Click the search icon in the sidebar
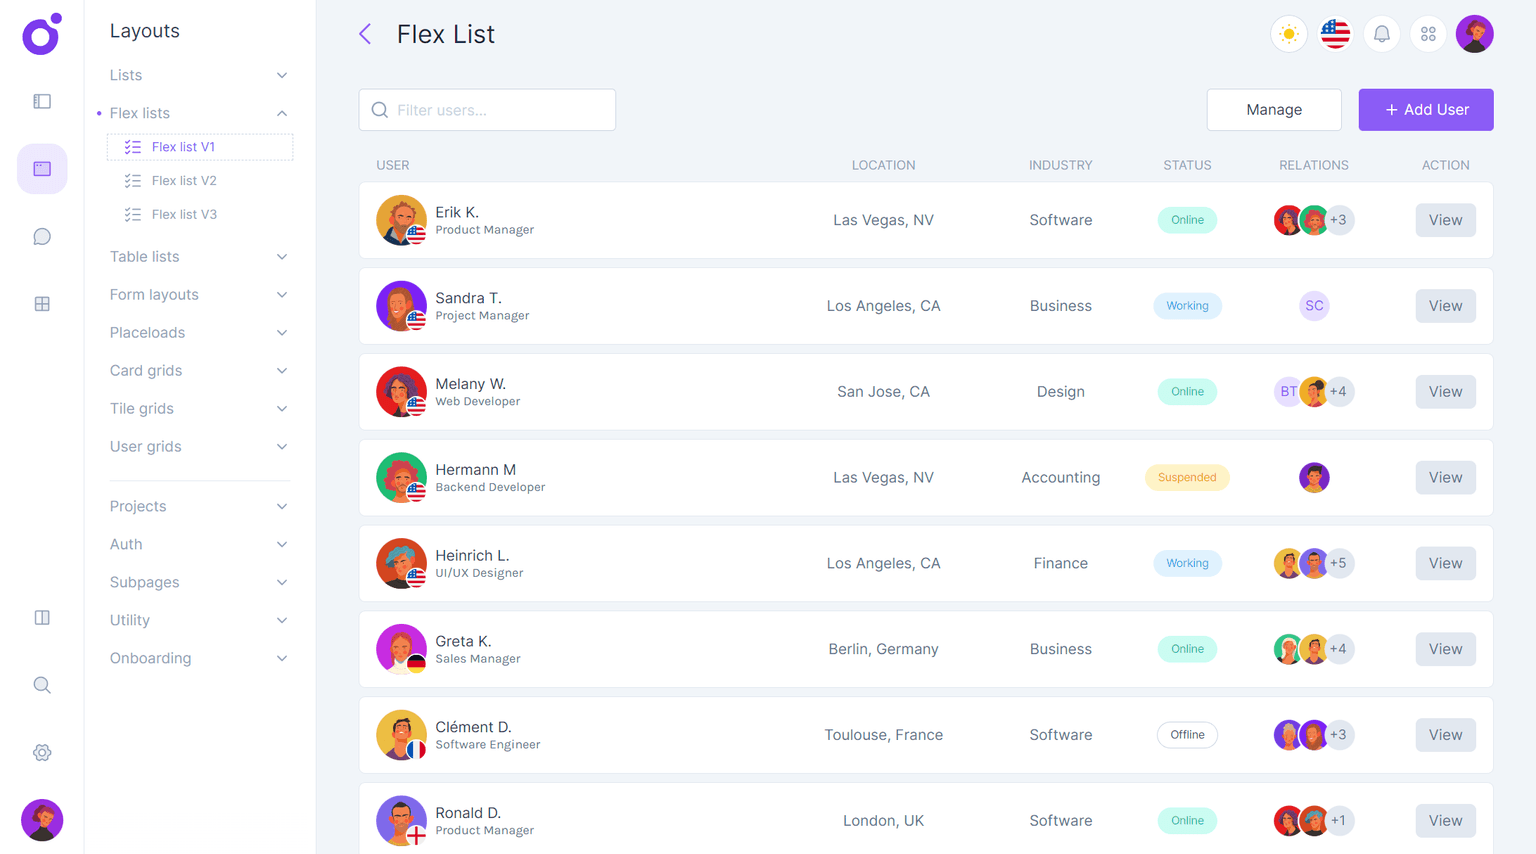This screenshot has width=1536, height=854. (x=41, y=684)
